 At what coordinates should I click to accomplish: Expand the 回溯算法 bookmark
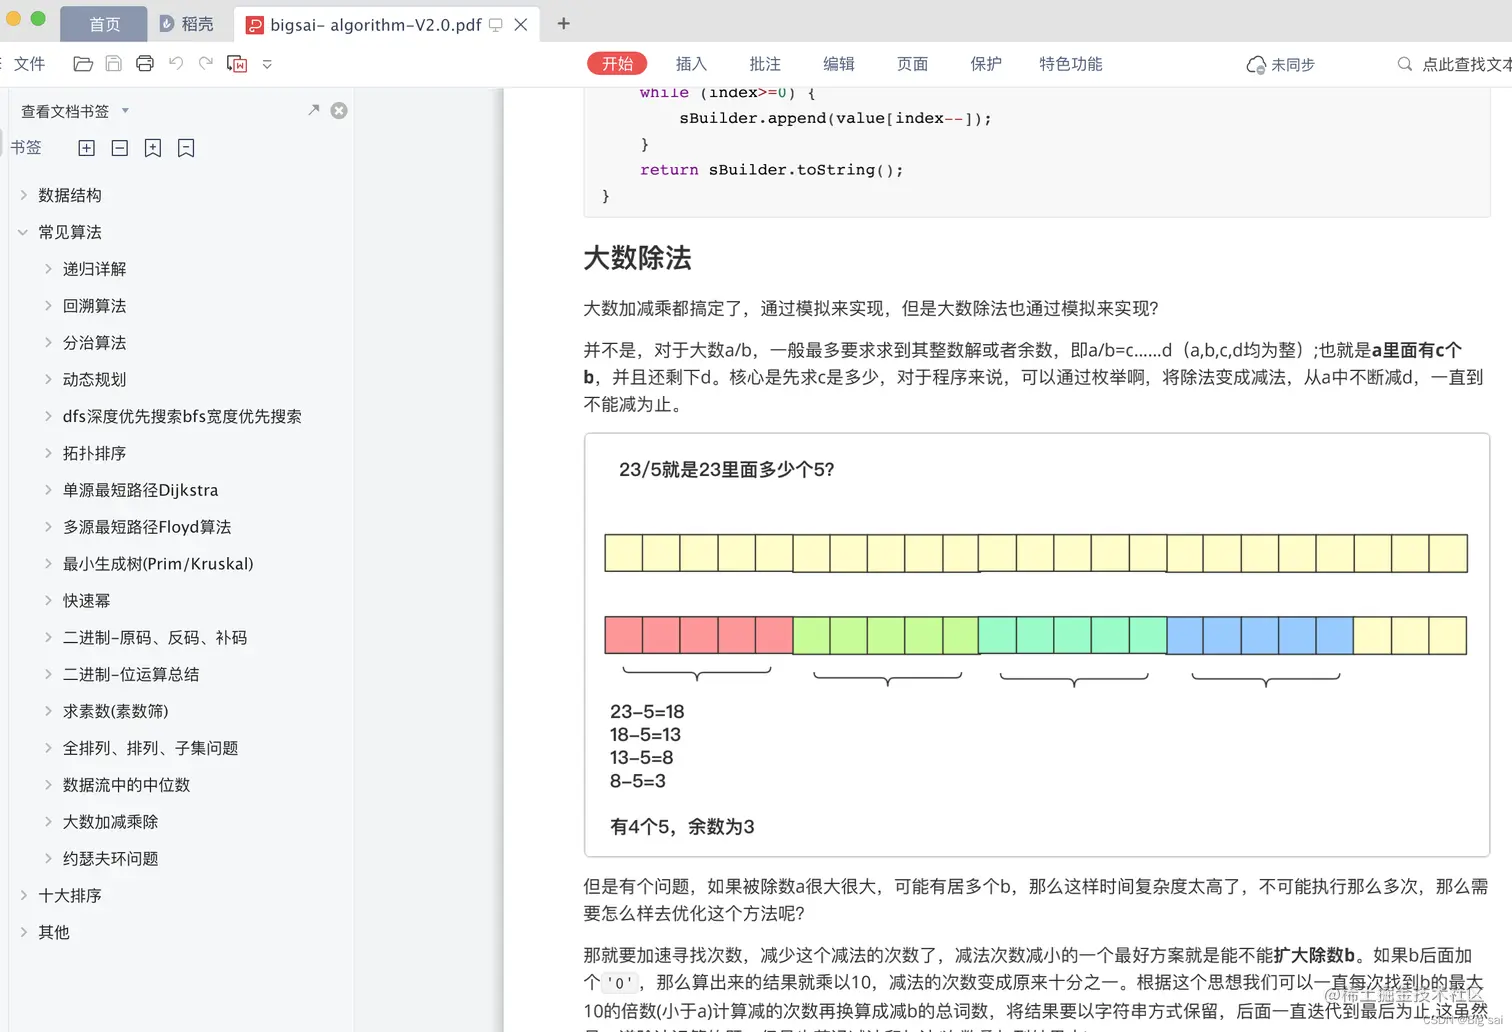(47, 306)
